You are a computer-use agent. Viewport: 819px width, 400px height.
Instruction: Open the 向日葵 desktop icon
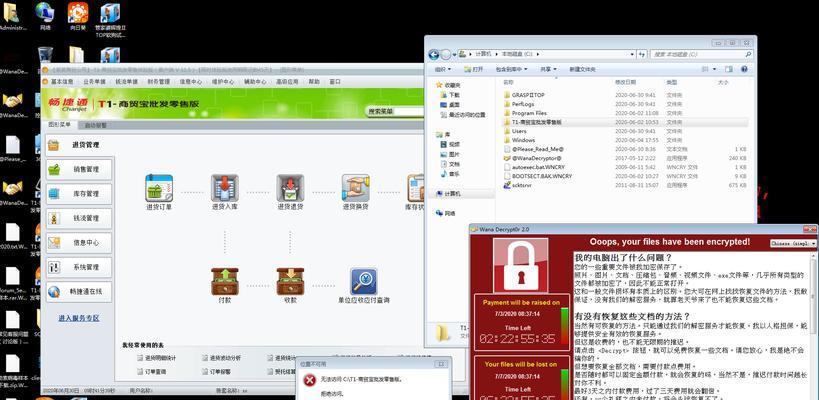click(78, 16)
